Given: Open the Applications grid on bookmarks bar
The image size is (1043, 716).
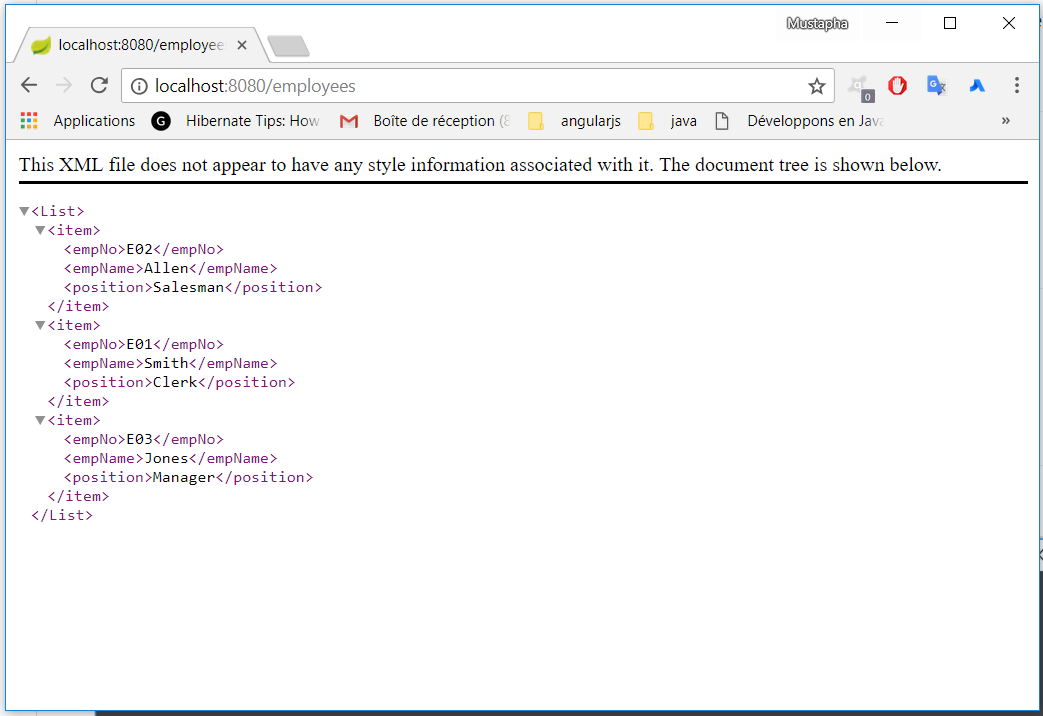Looking at the screenshot, I should (29, 120).
